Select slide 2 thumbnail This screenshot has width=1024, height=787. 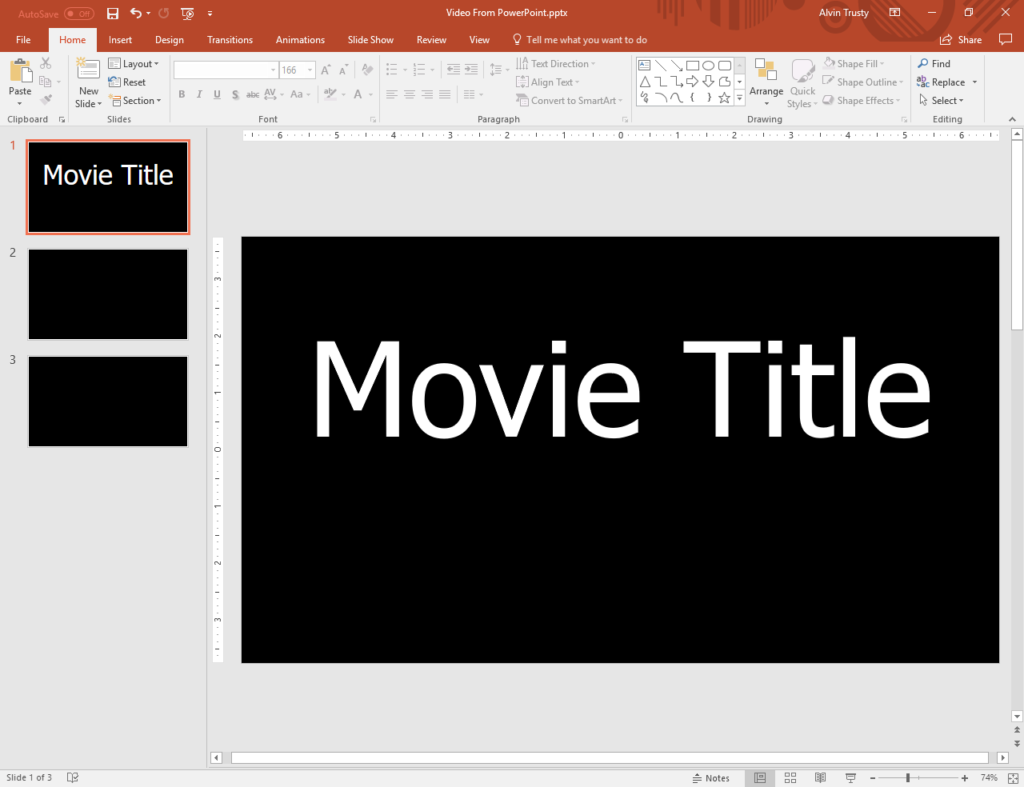(108, 295)
